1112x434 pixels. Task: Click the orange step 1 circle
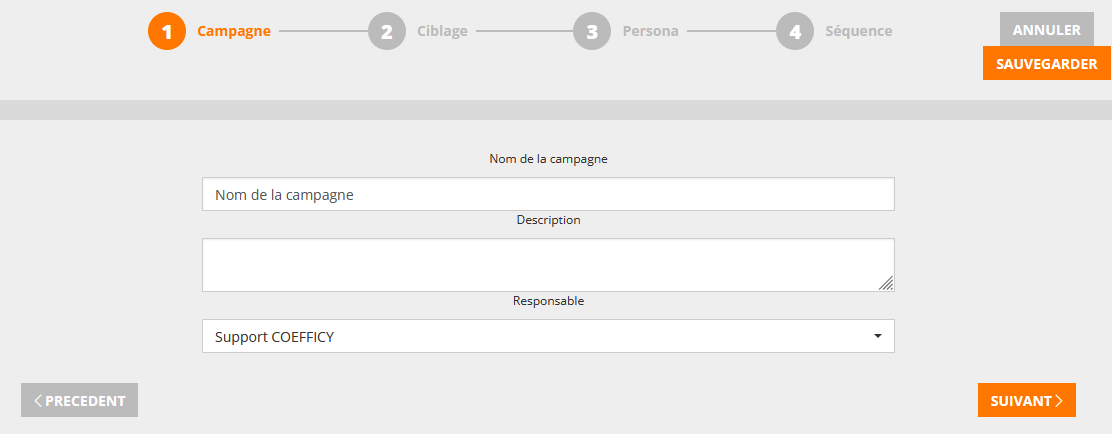[167, 31]
